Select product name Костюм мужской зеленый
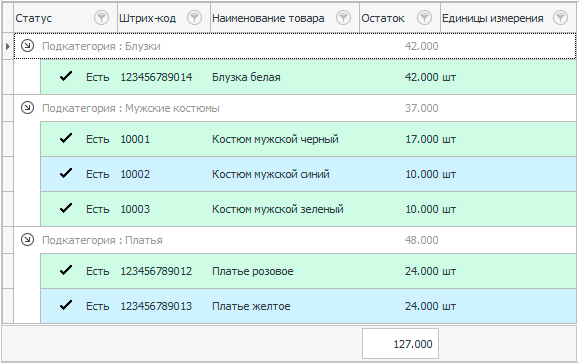 pyautogui.click(x=278, y=209)
